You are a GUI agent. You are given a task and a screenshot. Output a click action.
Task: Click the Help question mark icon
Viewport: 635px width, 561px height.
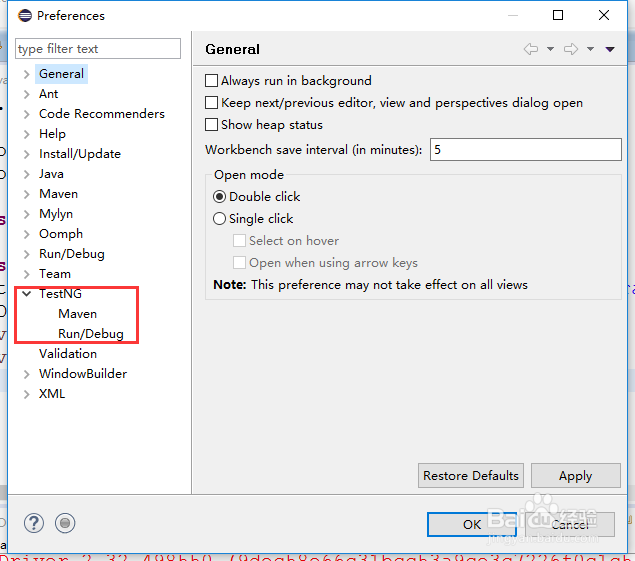tap(34, 523)
